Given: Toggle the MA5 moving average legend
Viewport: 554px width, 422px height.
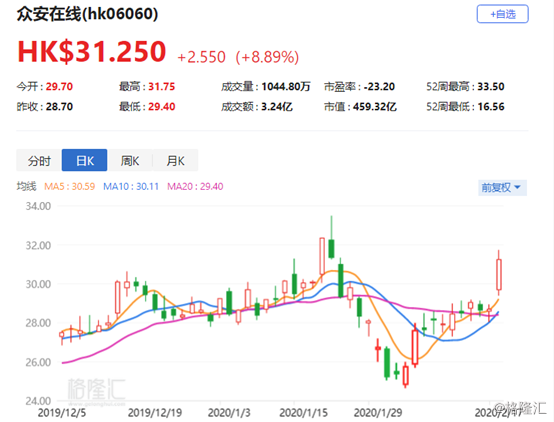Looking at the screenshot, I should tap(70, 186).
